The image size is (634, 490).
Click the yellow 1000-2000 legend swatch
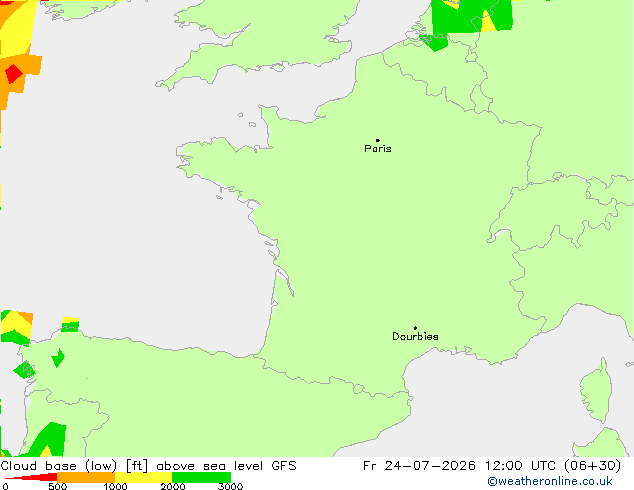pos(144,477)
